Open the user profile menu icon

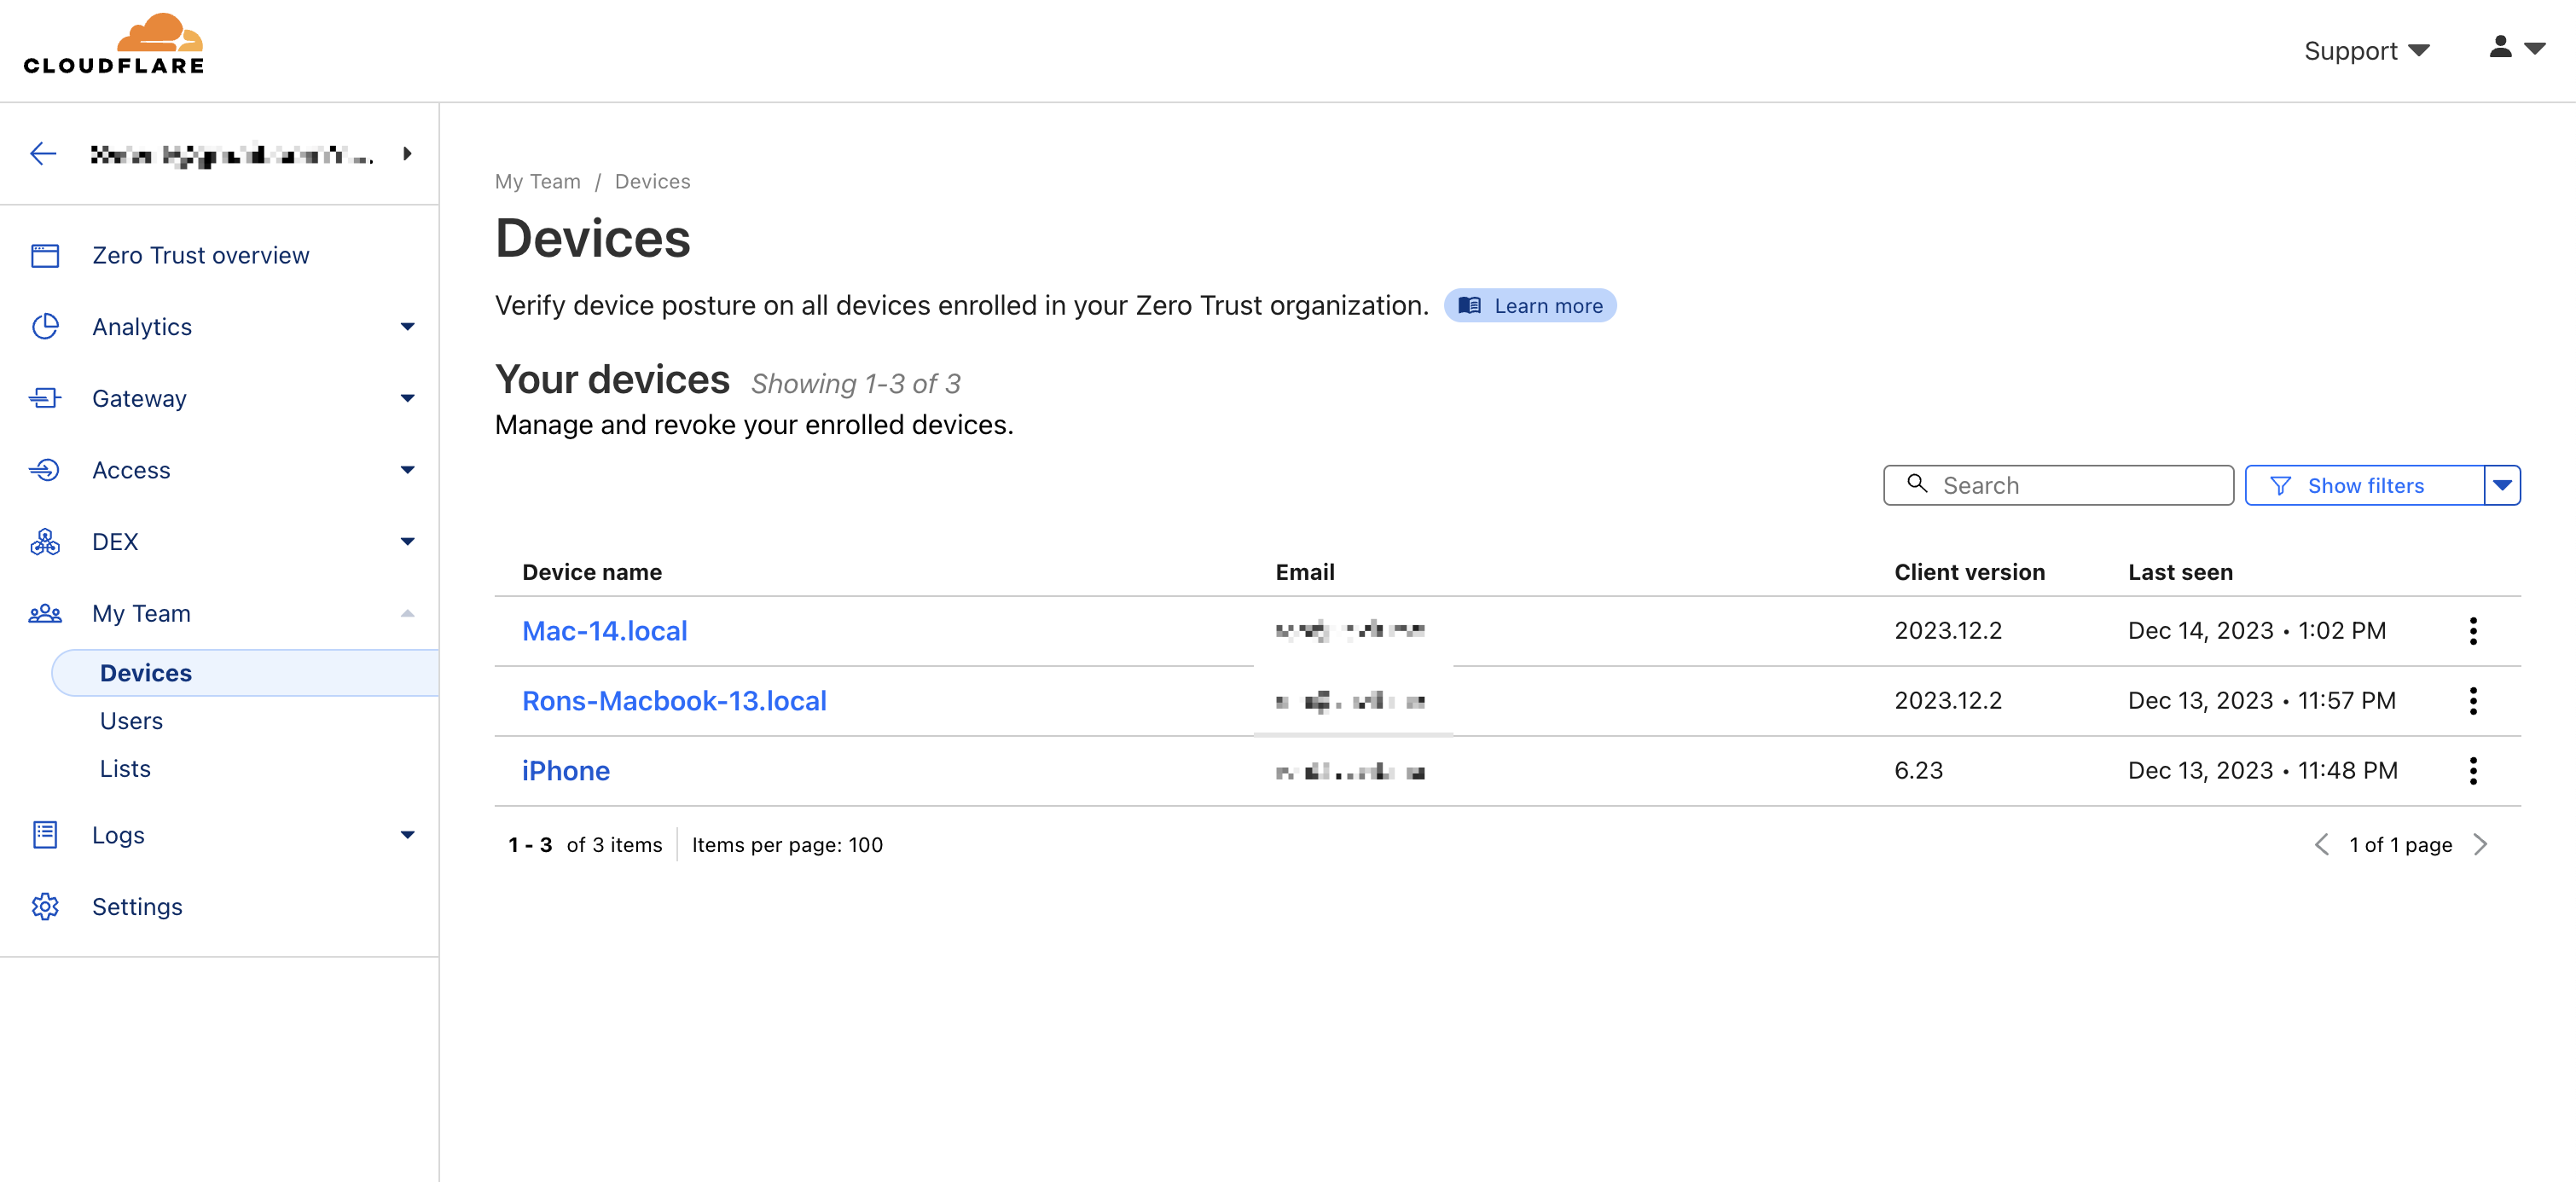pos(2516,47)
